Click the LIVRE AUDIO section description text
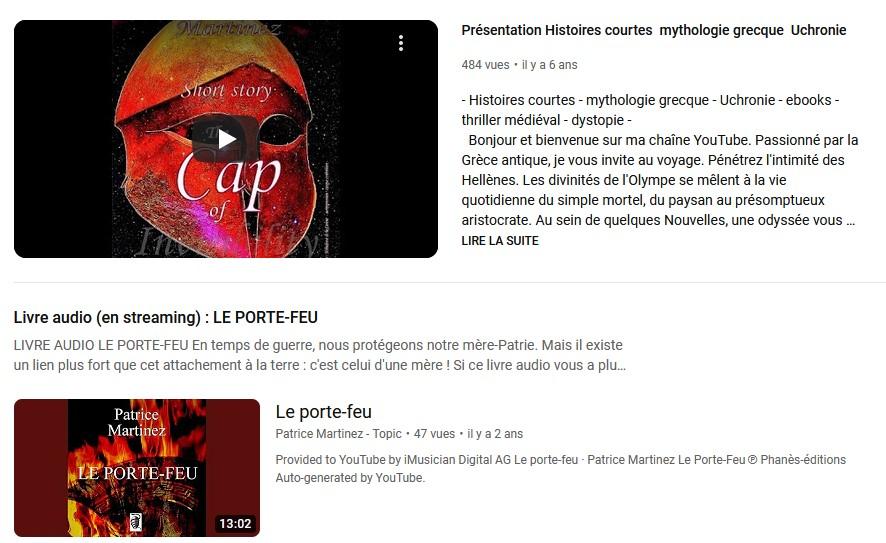The image size is (886, 543). [x=320, y=355]
